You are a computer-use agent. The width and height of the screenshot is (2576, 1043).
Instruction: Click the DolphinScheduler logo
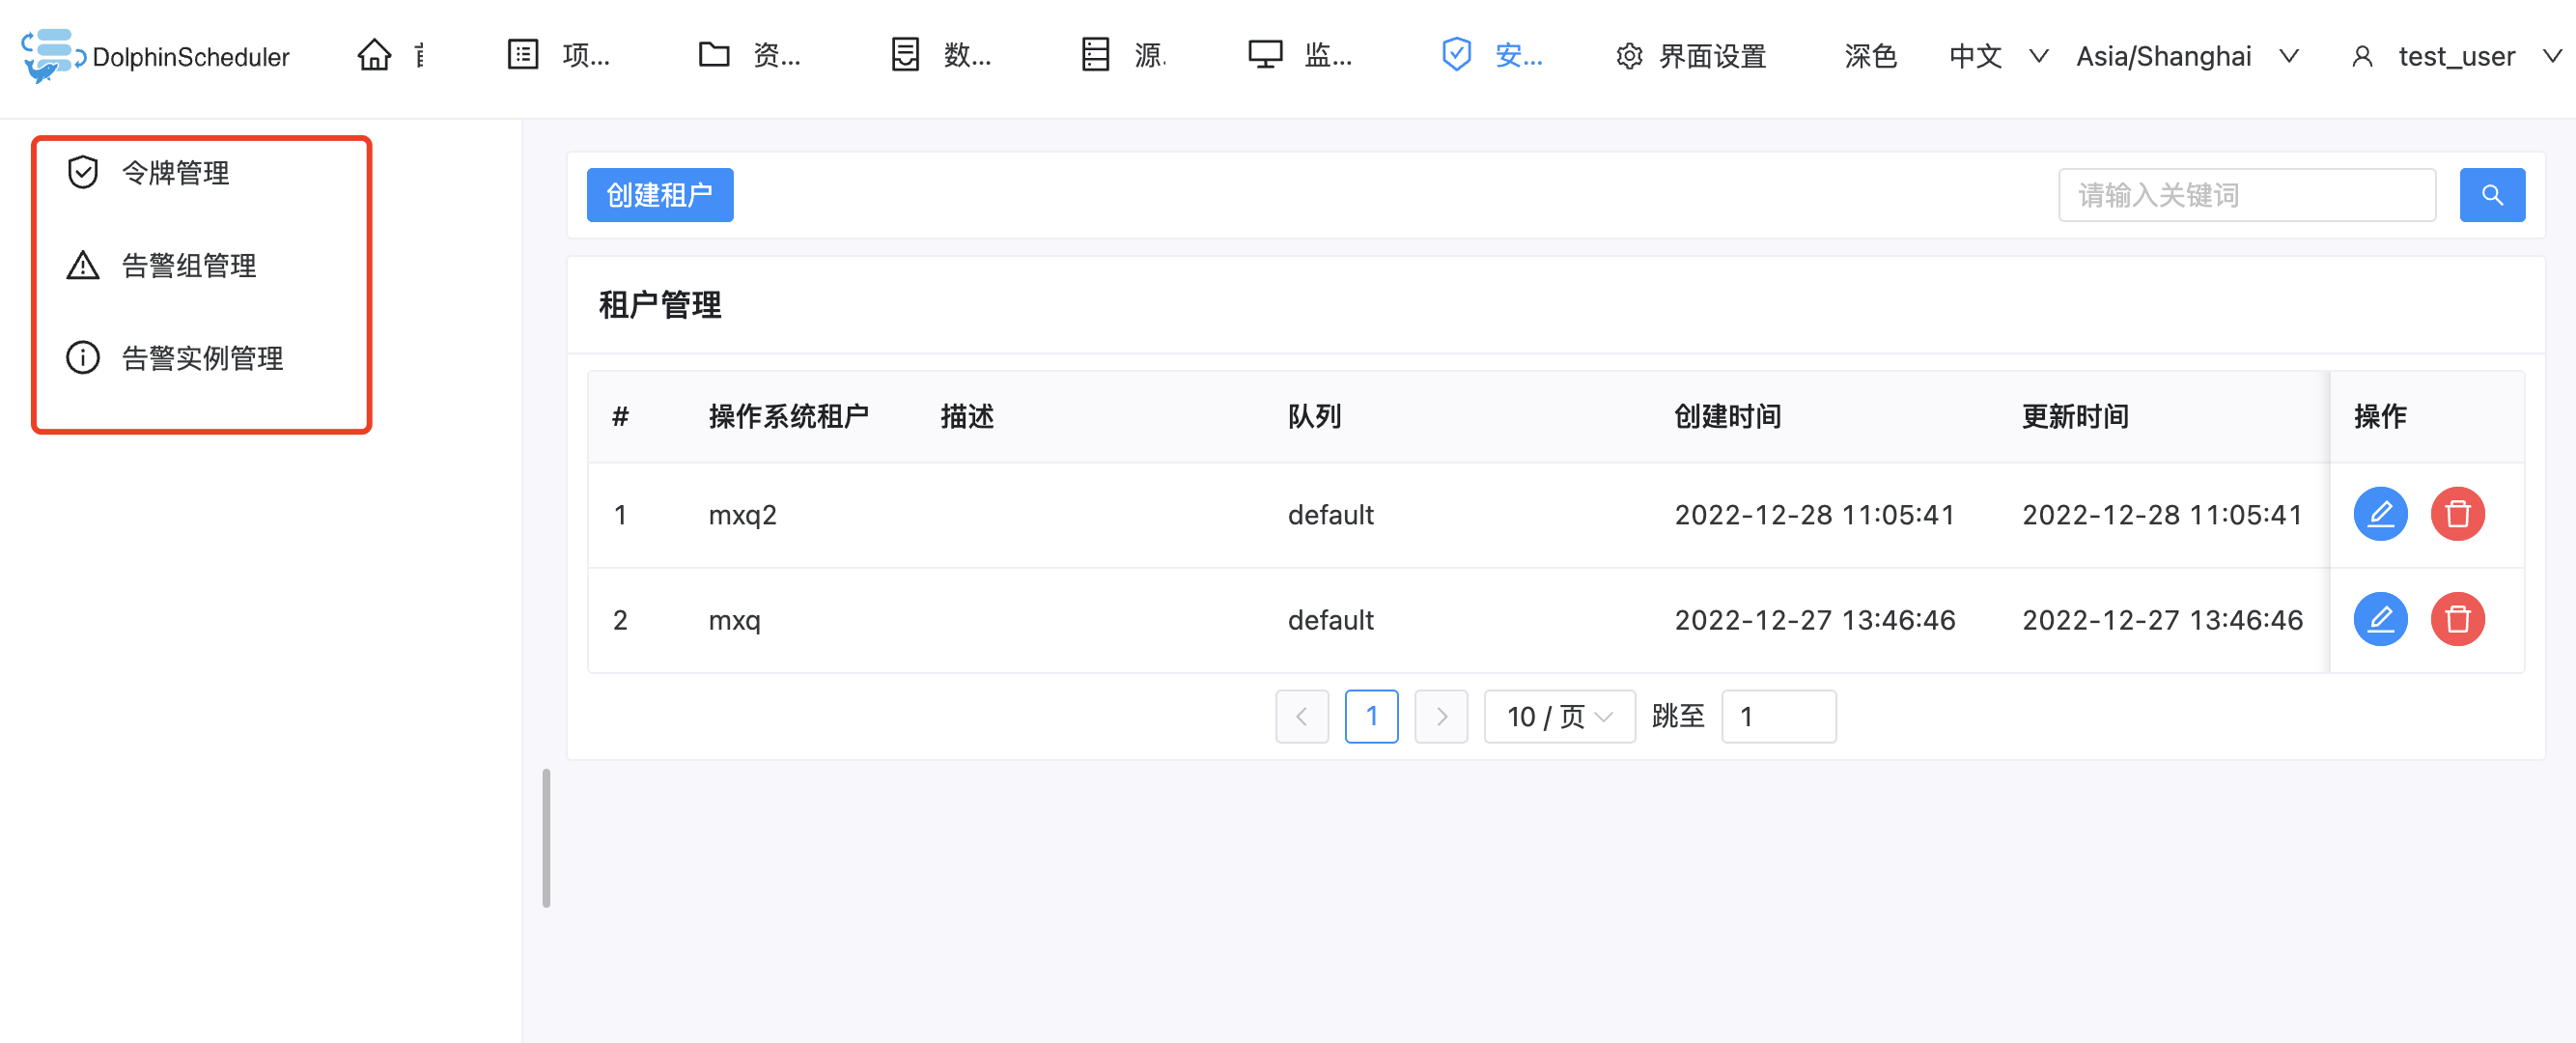[155, 56]
